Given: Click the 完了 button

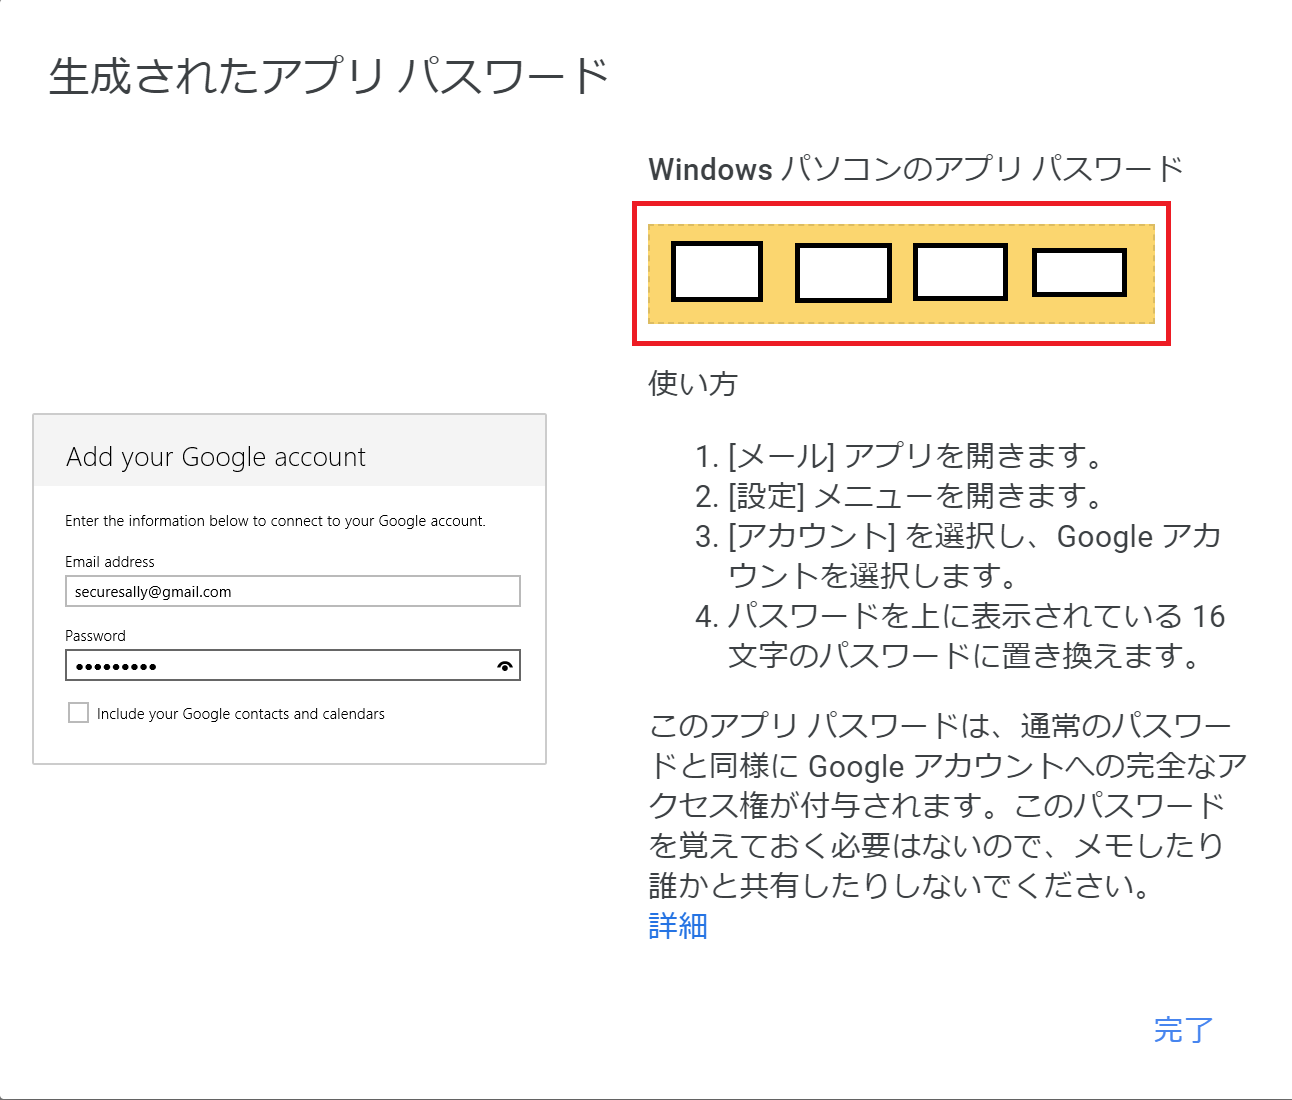Looking at the screenshot, I should coord(1184,1030).
